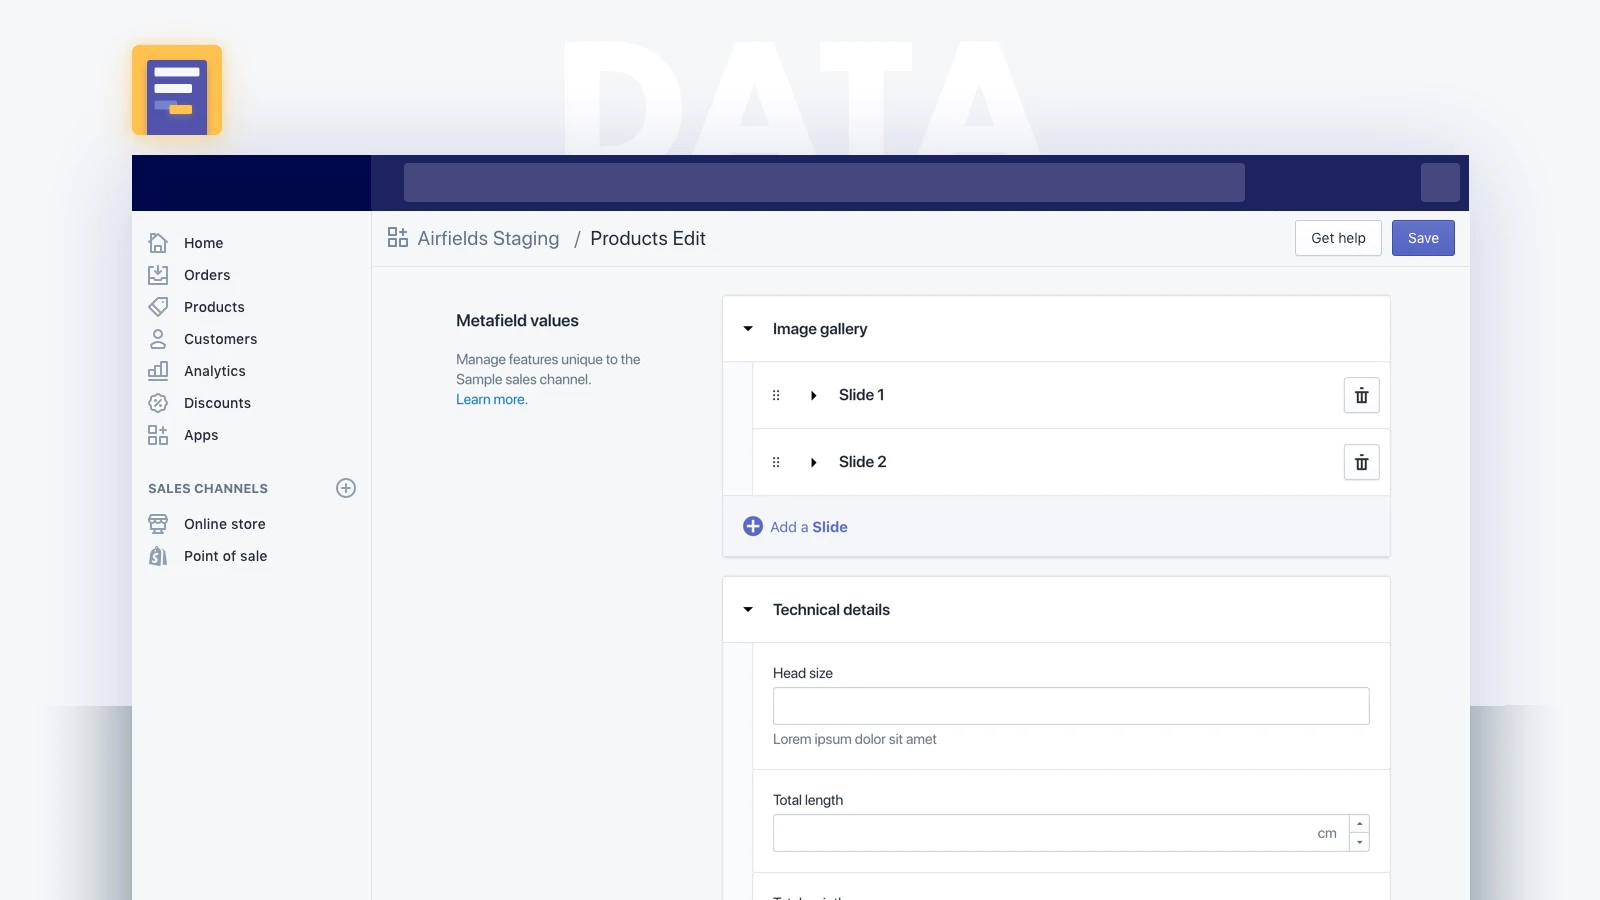Click inside the Head size input field
The height and width of the screenshot is (900, 1600).
pyautogui.click(x=1070, y=706)
